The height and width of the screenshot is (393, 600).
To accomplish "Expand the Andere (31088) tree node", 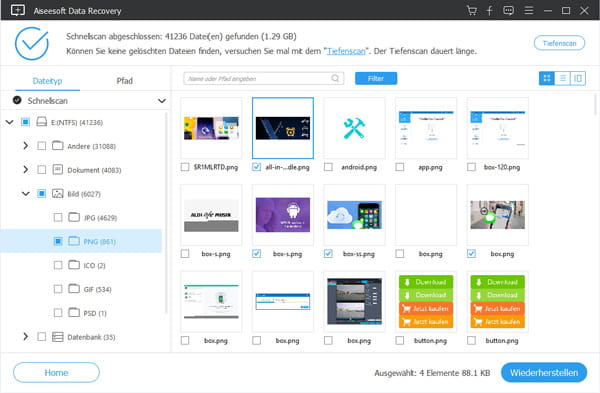I will tap(26, 146).
